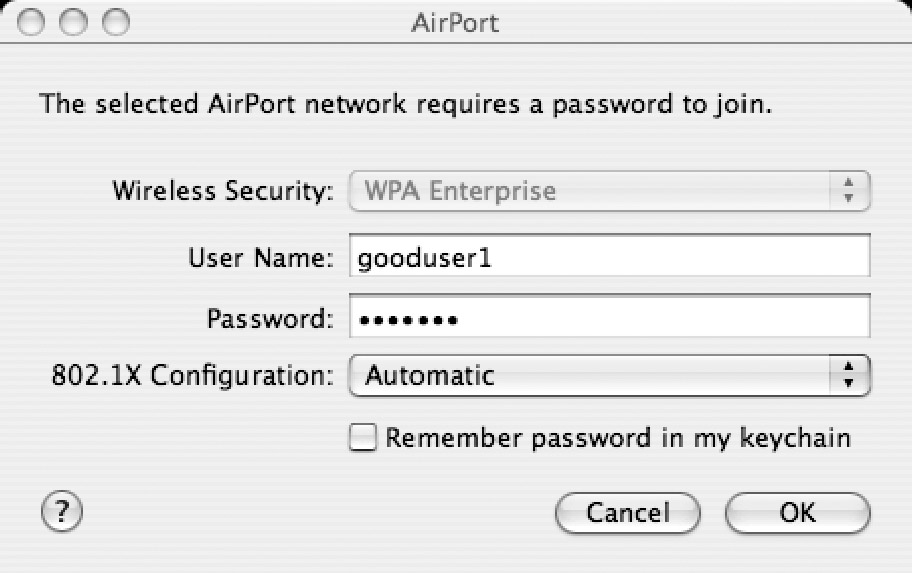Open the 802.1X Configuration dropdown

pyautogui.click(x=610, y=375)
